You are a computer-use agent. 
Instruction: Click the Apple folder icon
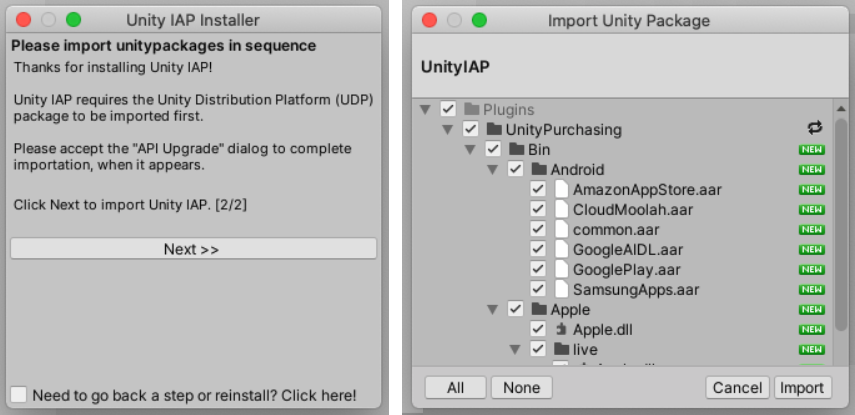(539, 309)
